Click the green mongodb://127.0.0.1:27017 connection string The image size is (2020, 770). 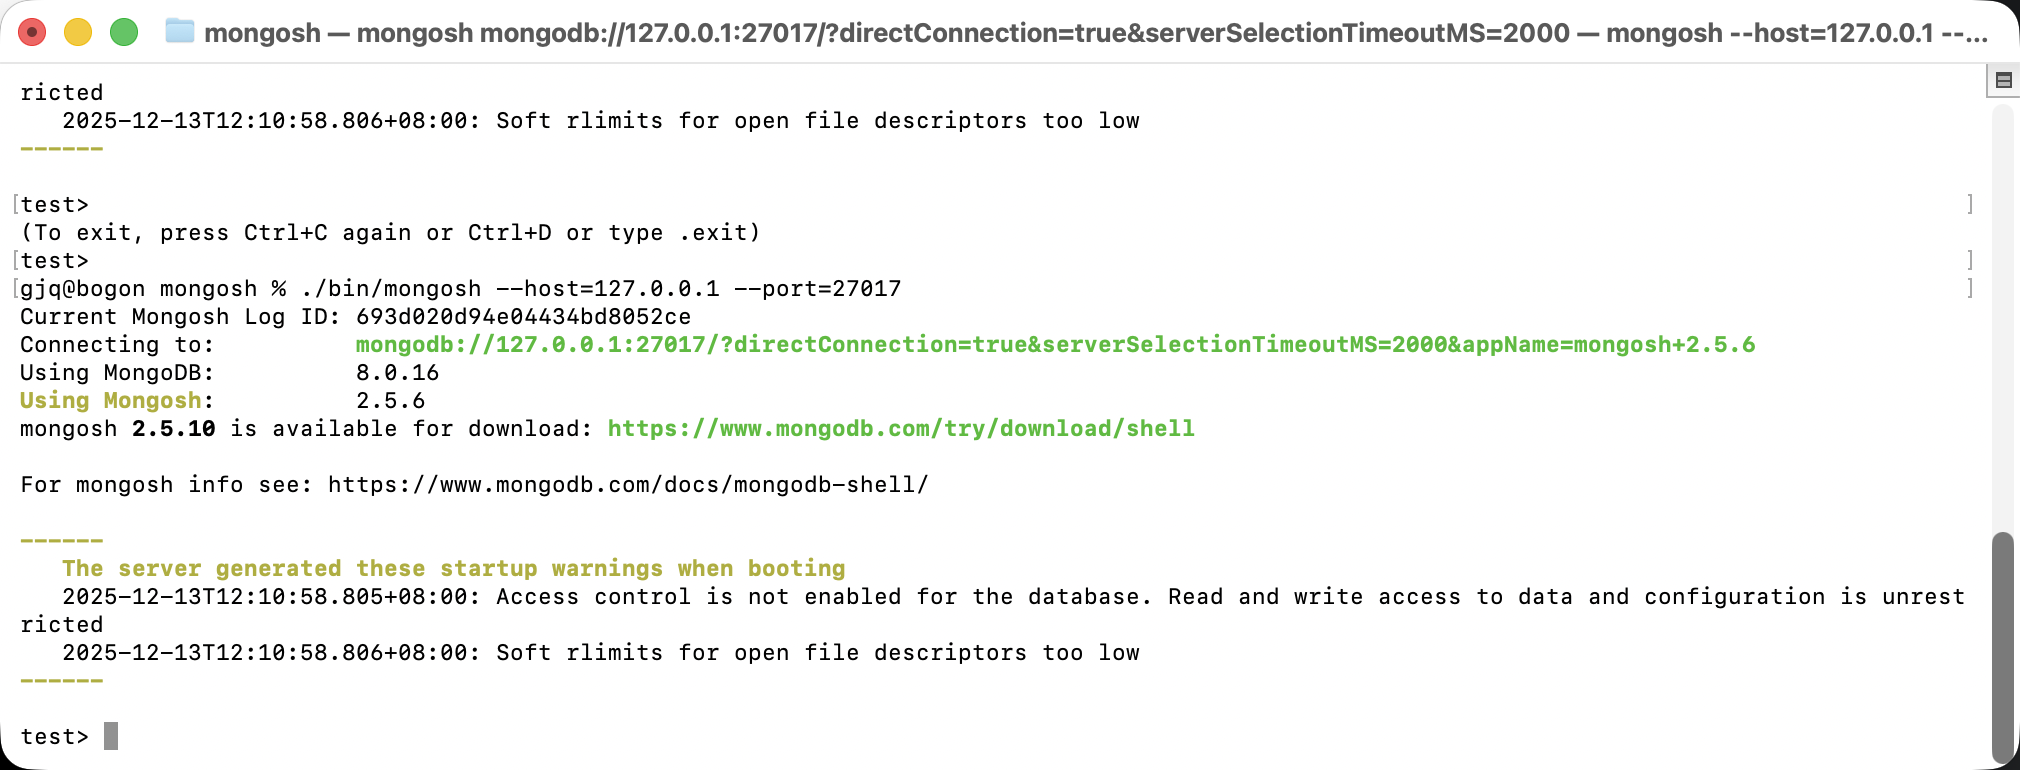1055,345
